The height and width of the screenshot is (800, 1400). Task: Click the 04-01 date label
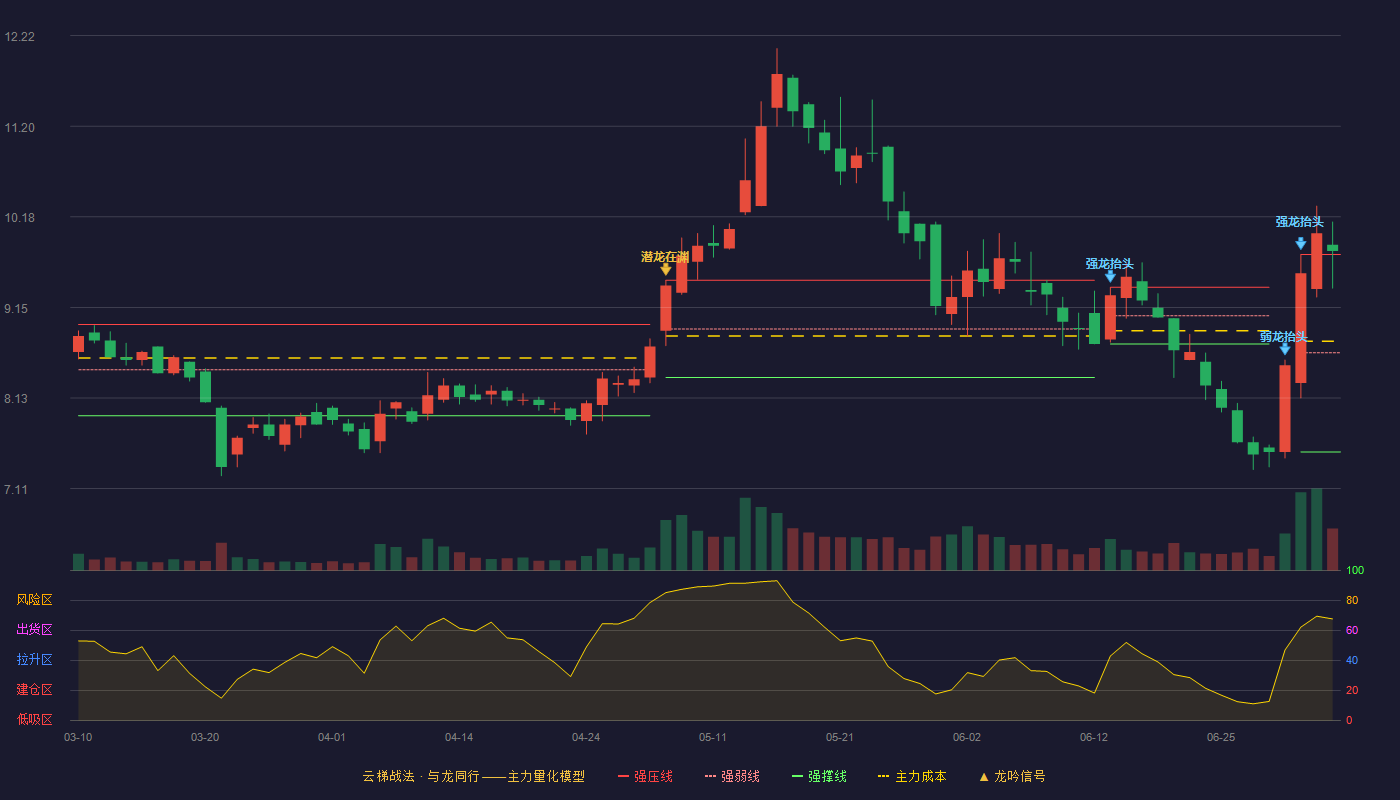332,737
